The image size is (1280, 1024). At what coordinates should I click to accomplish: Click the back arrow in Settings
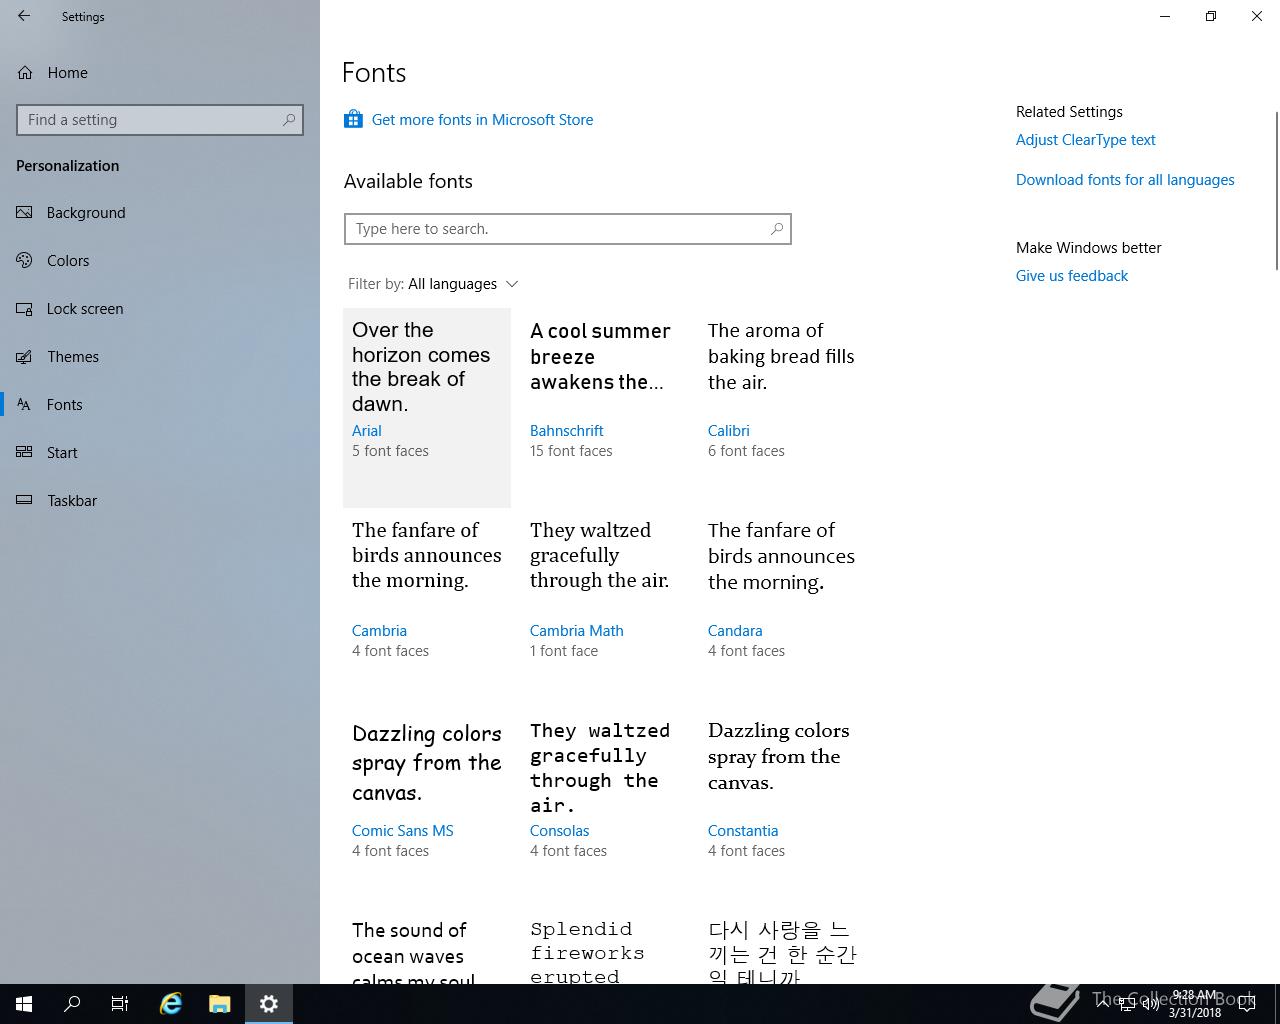[x=24, y=16]
